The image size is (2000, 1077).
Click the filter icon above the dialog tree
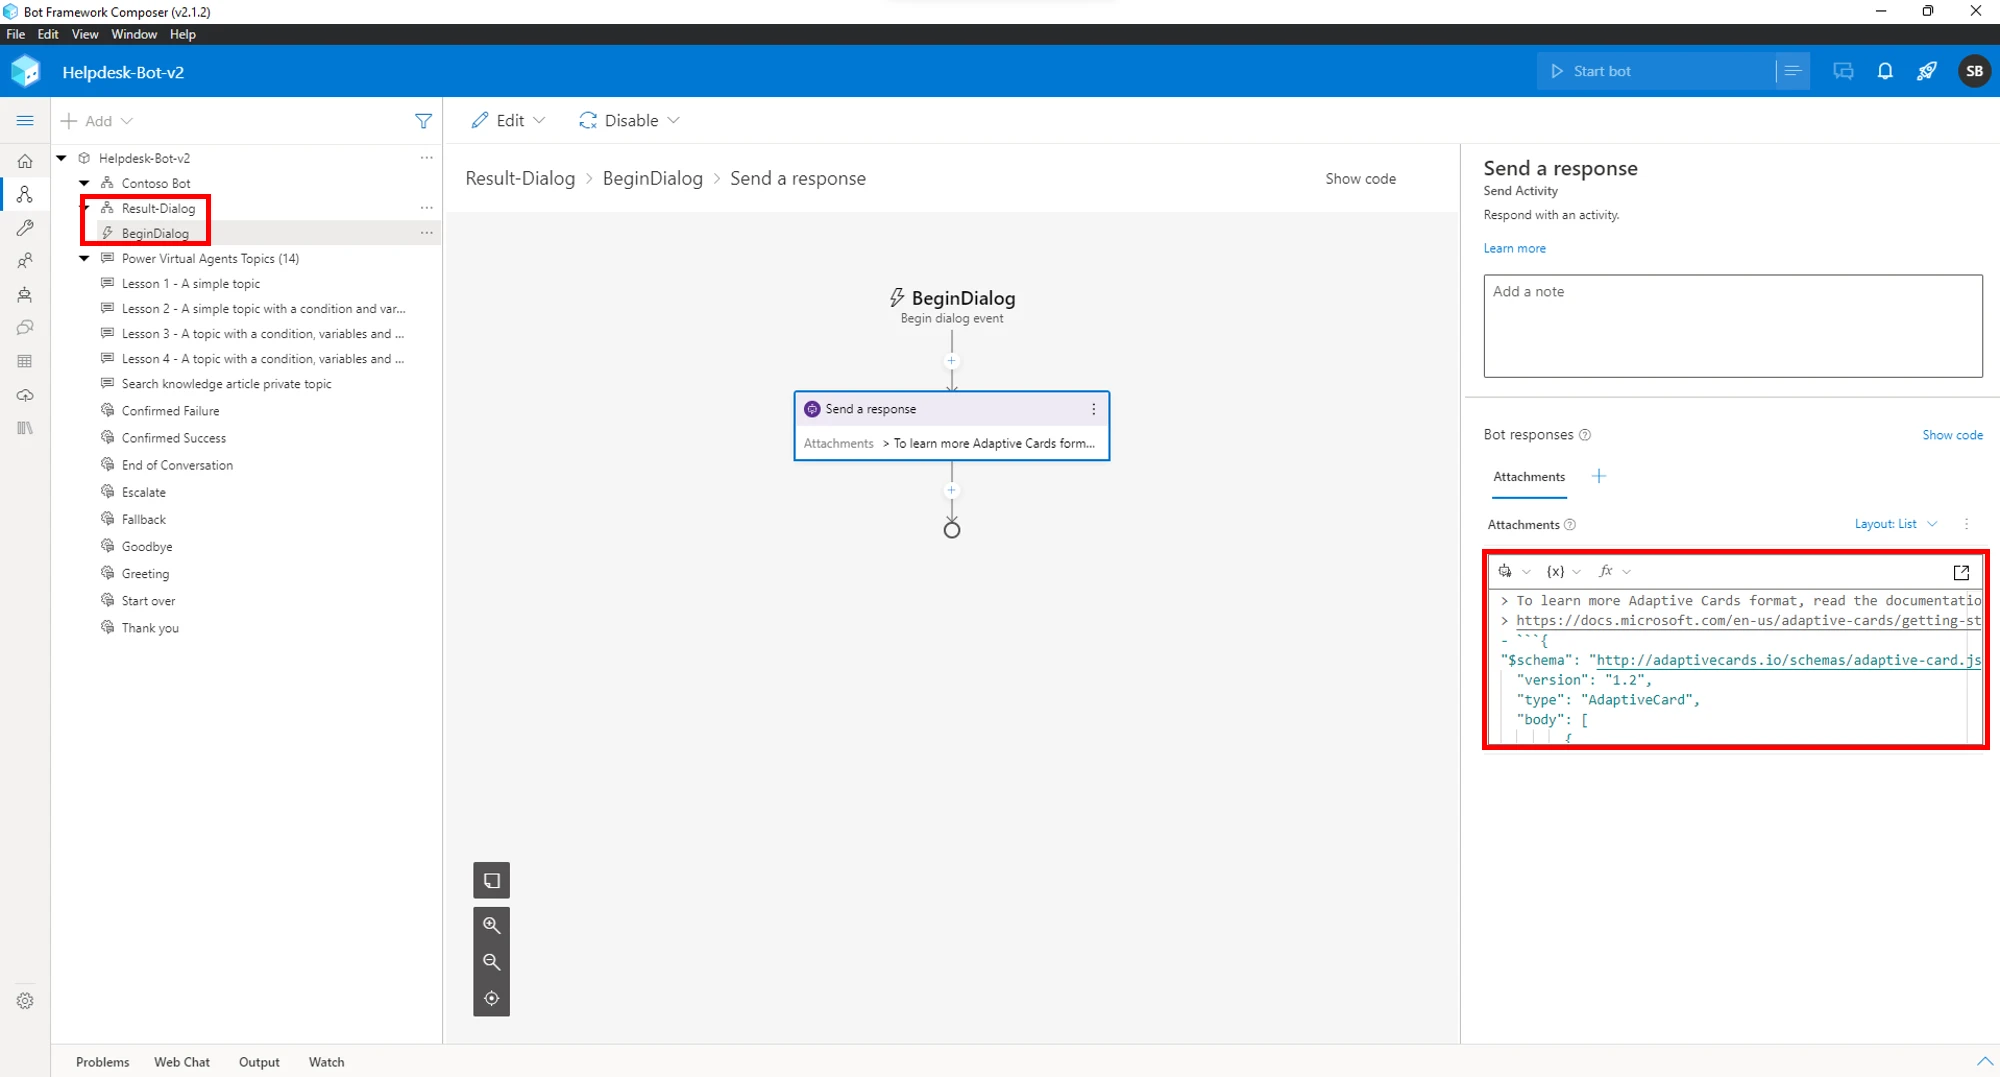[424, 121]
